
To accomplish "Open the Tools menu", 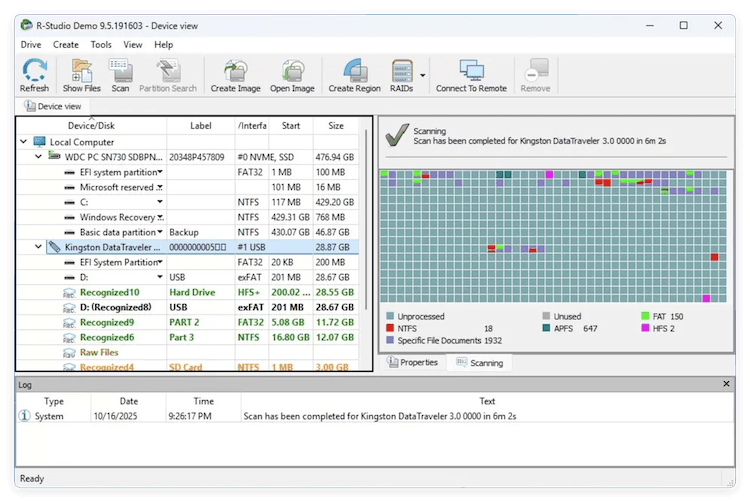I will pyautogui.click(x=101, y=45).
